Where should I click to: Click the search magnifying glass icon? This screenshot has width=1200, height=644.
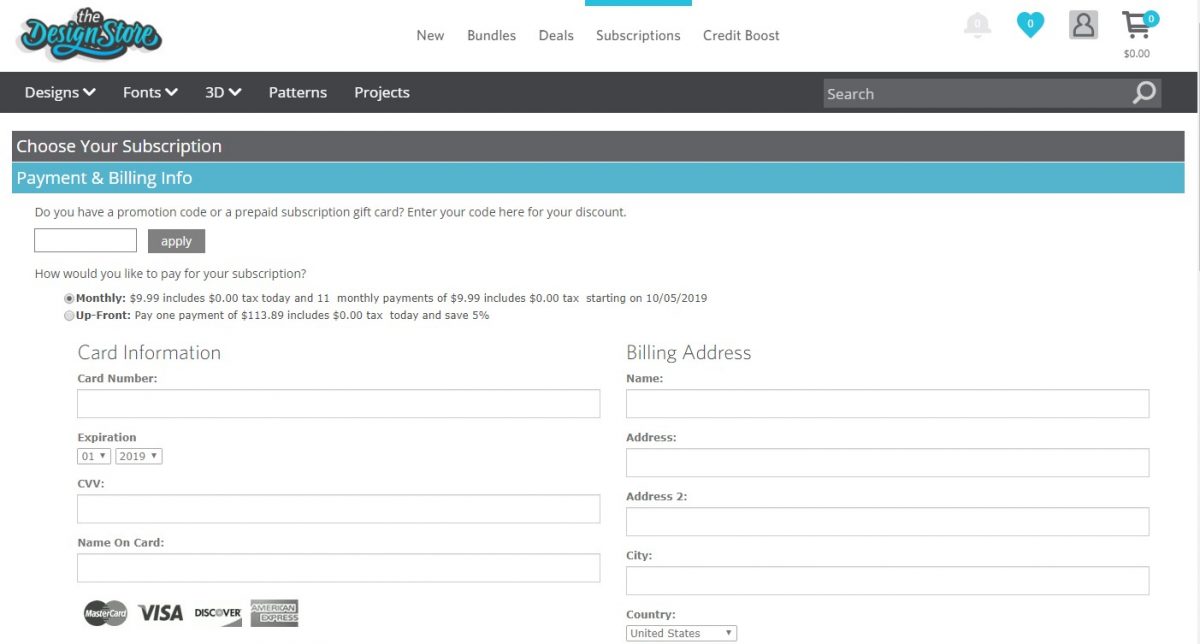coord(1145,93)
